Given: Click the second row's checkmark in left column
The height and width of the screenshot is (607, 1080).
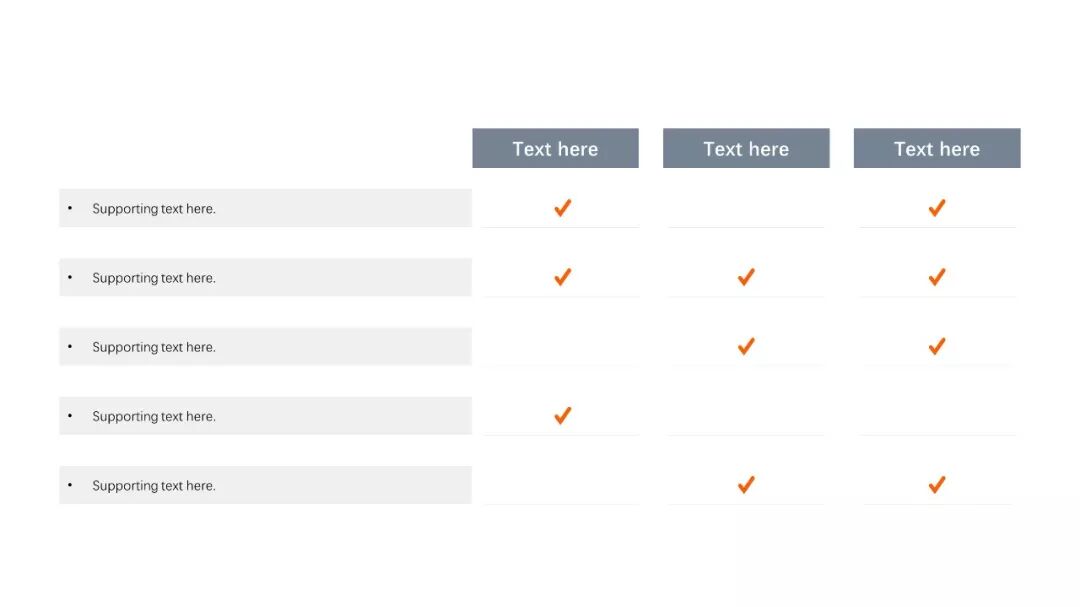Looking at the screenshot, I should click(562, 277).
